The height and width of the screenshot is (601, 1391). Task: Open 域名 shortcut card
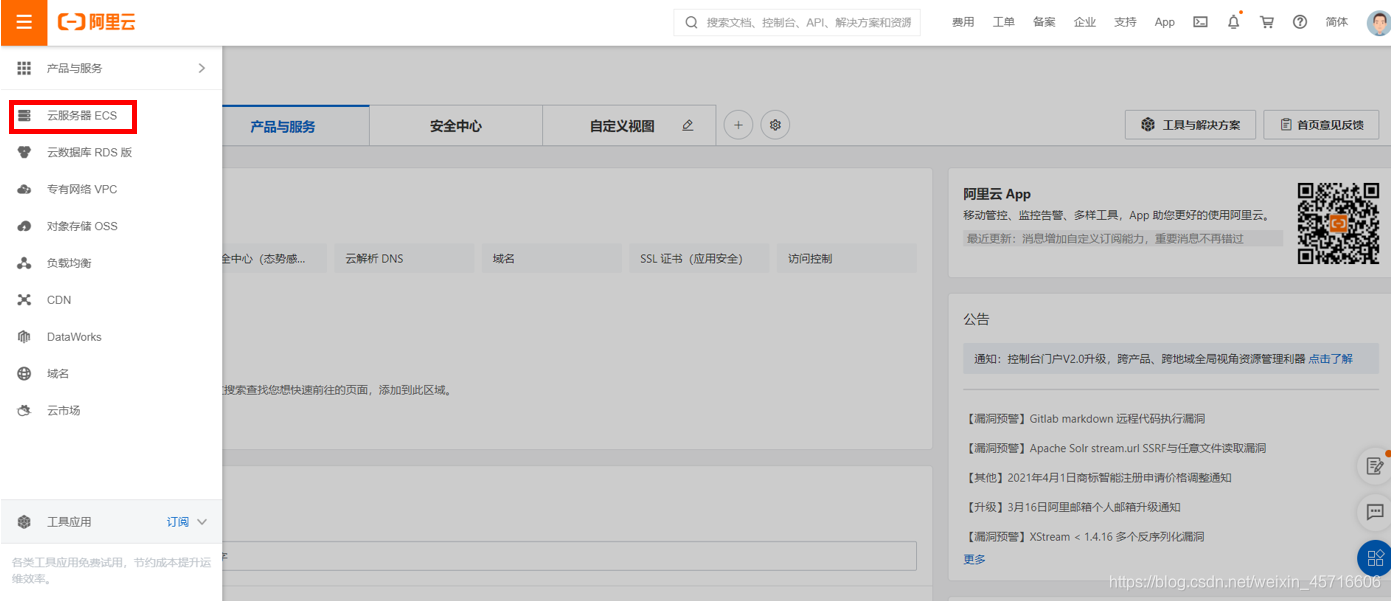[x=552, y=258]
